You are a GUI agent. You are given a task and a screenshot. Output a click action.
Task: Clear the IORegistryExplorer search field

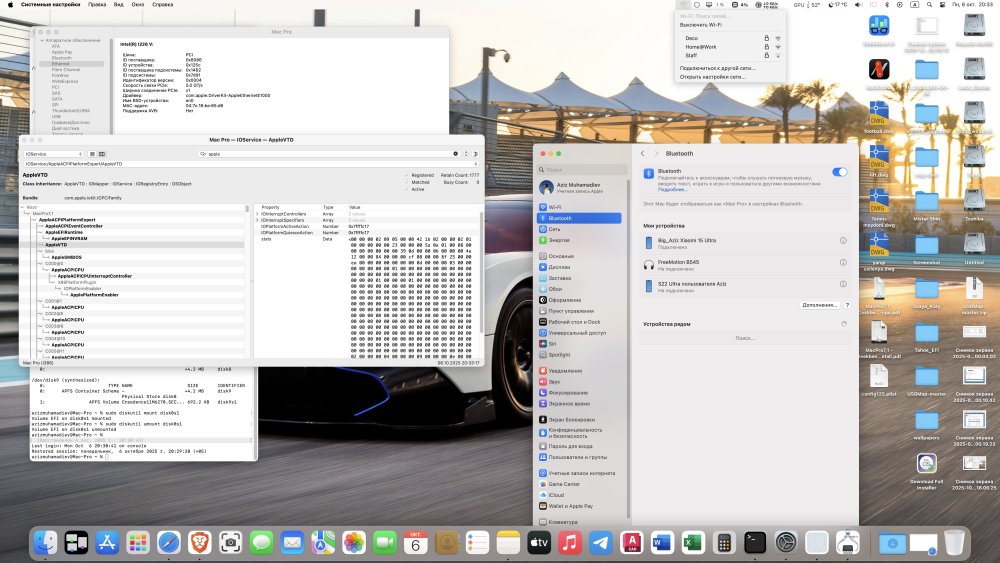(x=455, y=154)
